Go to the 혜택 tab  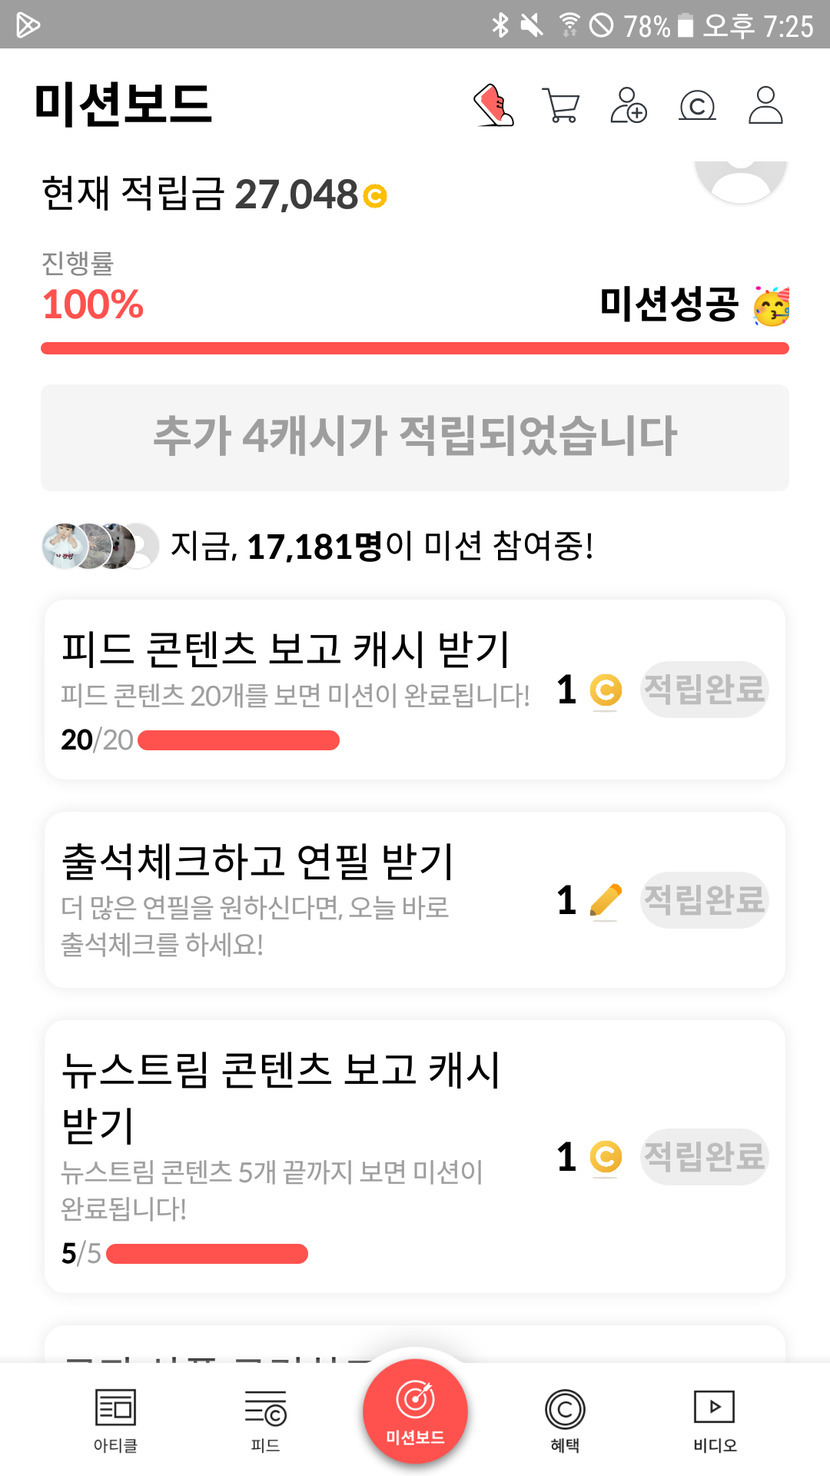pyautogui.click(x=565, y=1418)
